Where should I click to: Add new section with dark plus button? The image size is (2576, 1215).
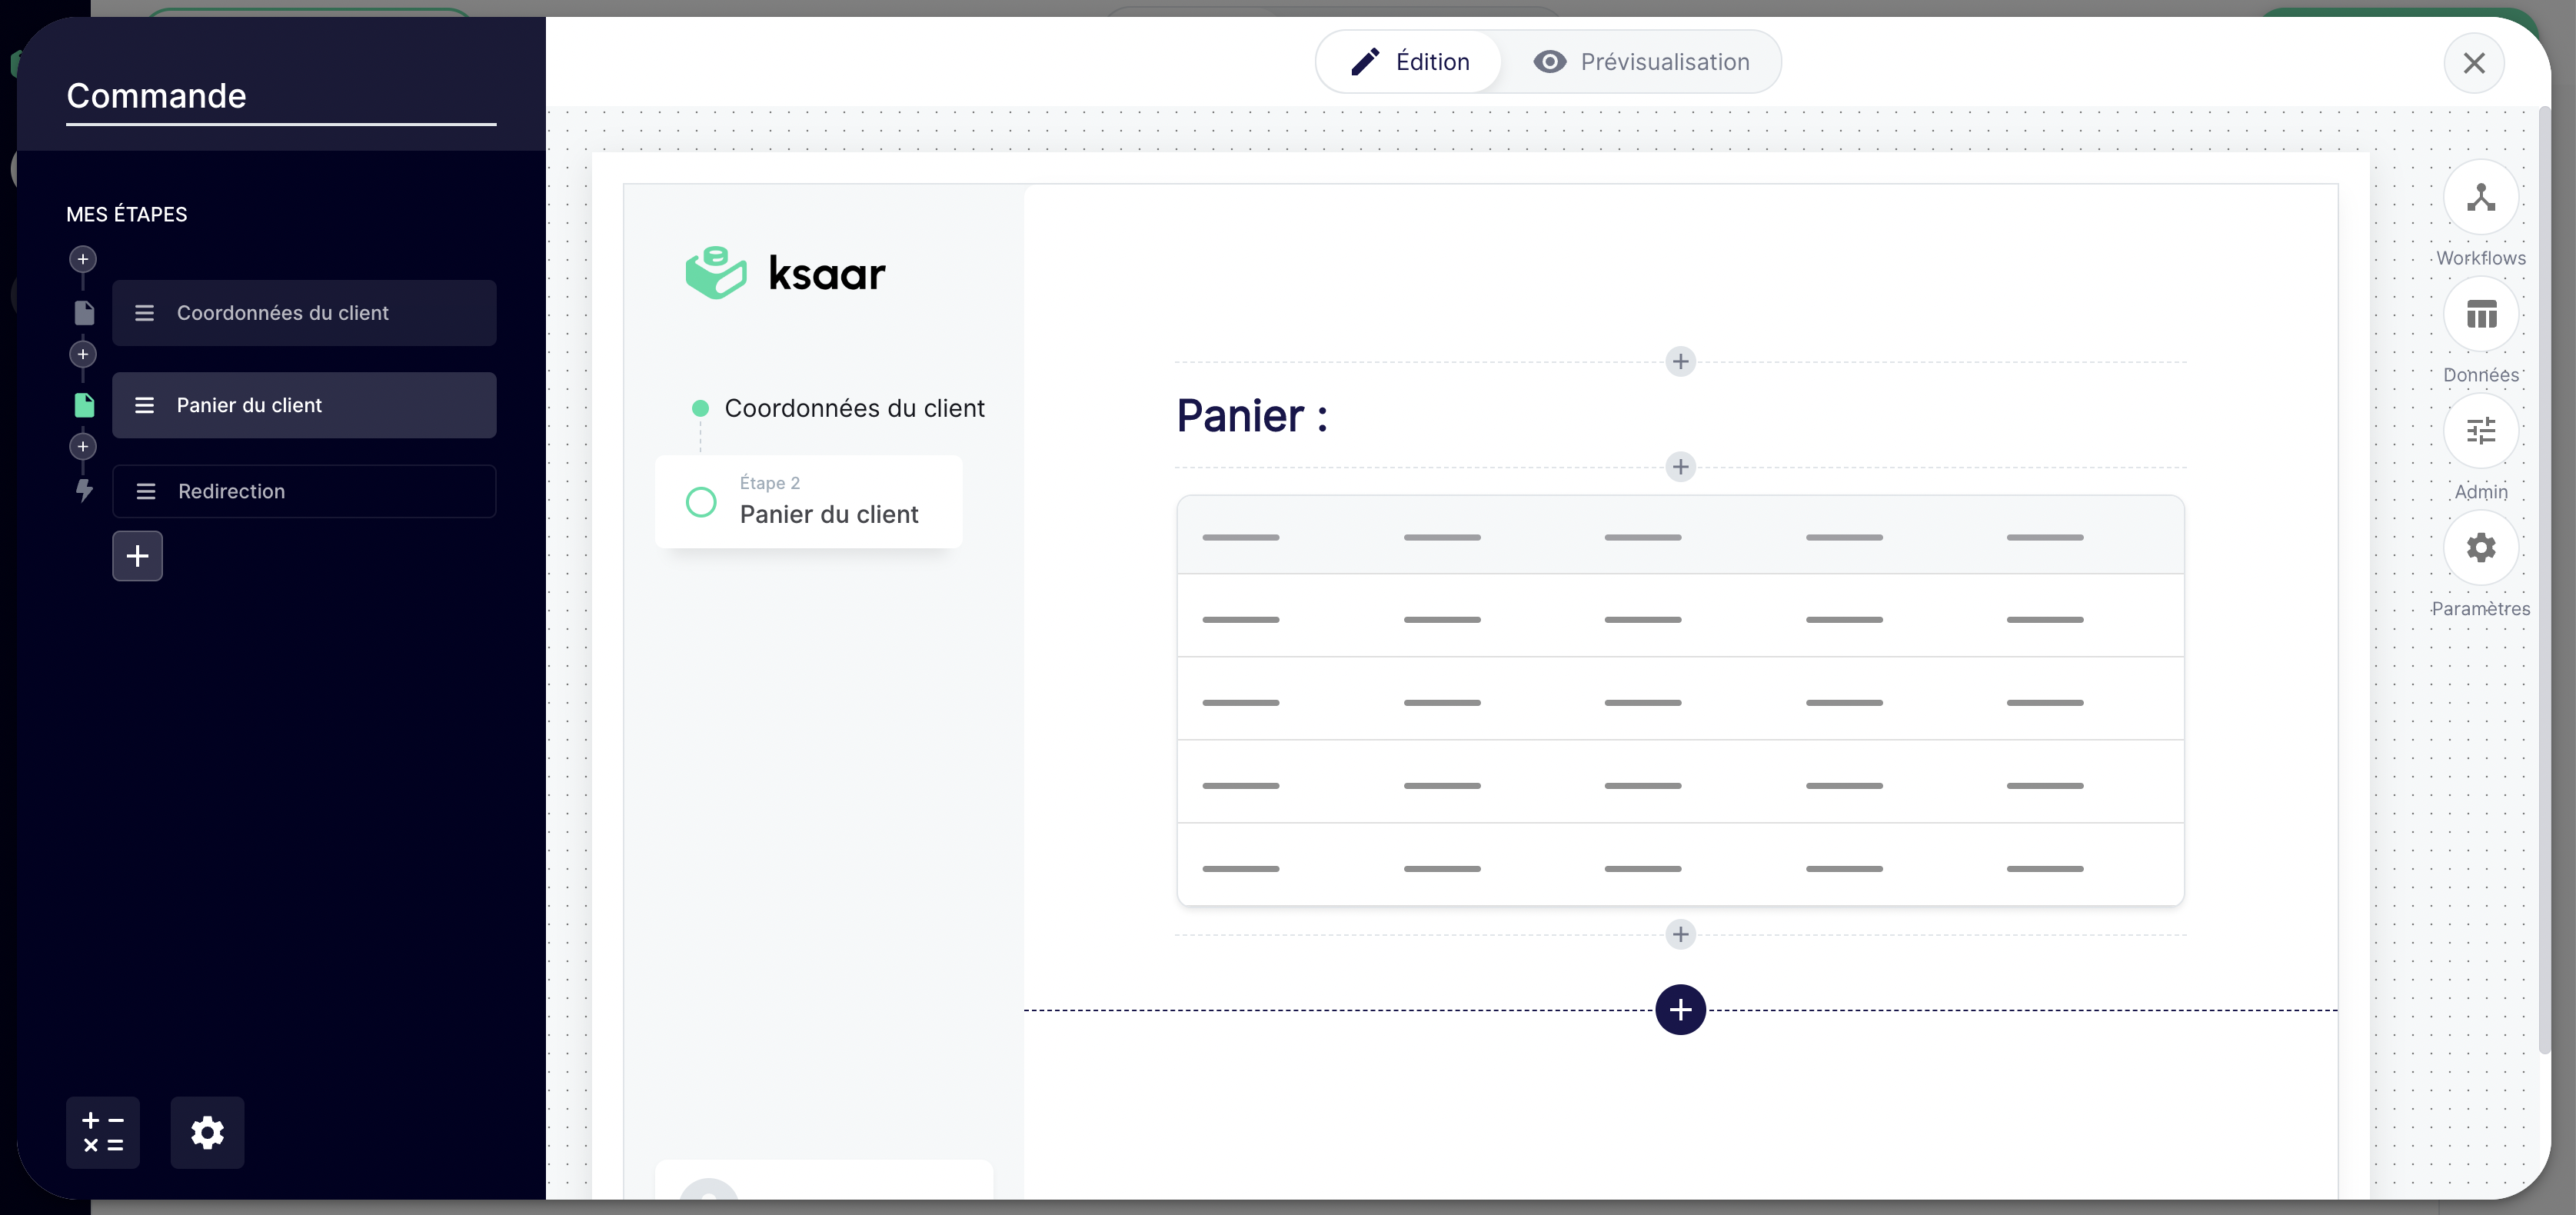(x=1680, y=1009)
